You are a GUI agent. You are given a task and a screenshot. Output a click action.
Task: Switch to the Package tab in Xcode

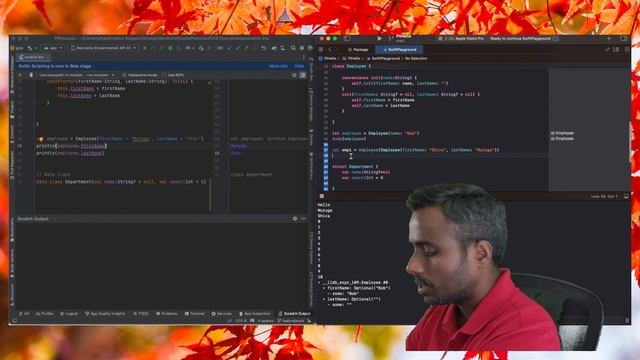358,50
